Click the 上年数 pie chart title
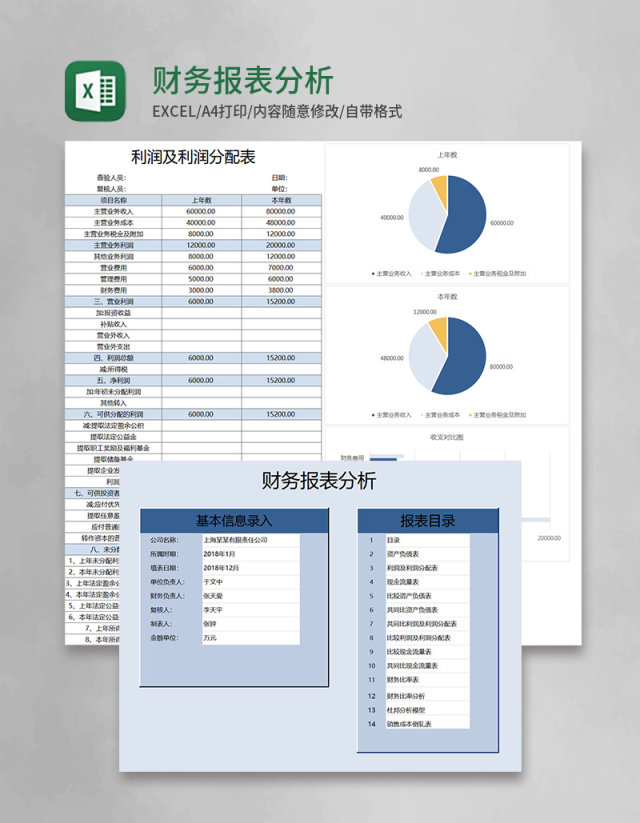This screenshot has height=823, width=640. click(x=447, y=155)
